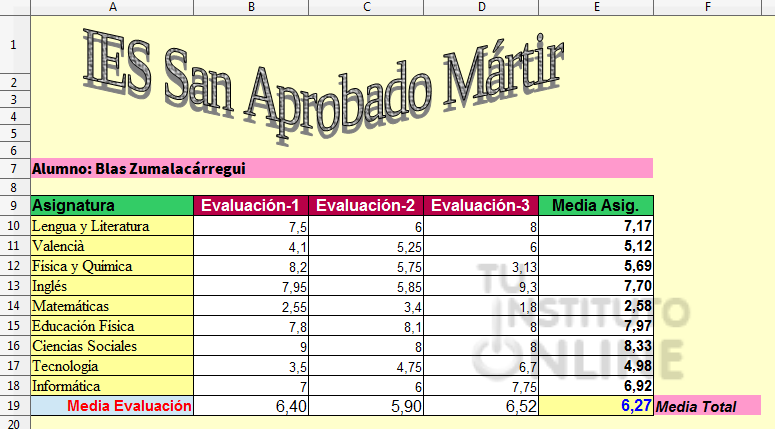This screenshot has width=775, height=429.
Task: Select row 7 header
Action: click(x=15, y=169)
